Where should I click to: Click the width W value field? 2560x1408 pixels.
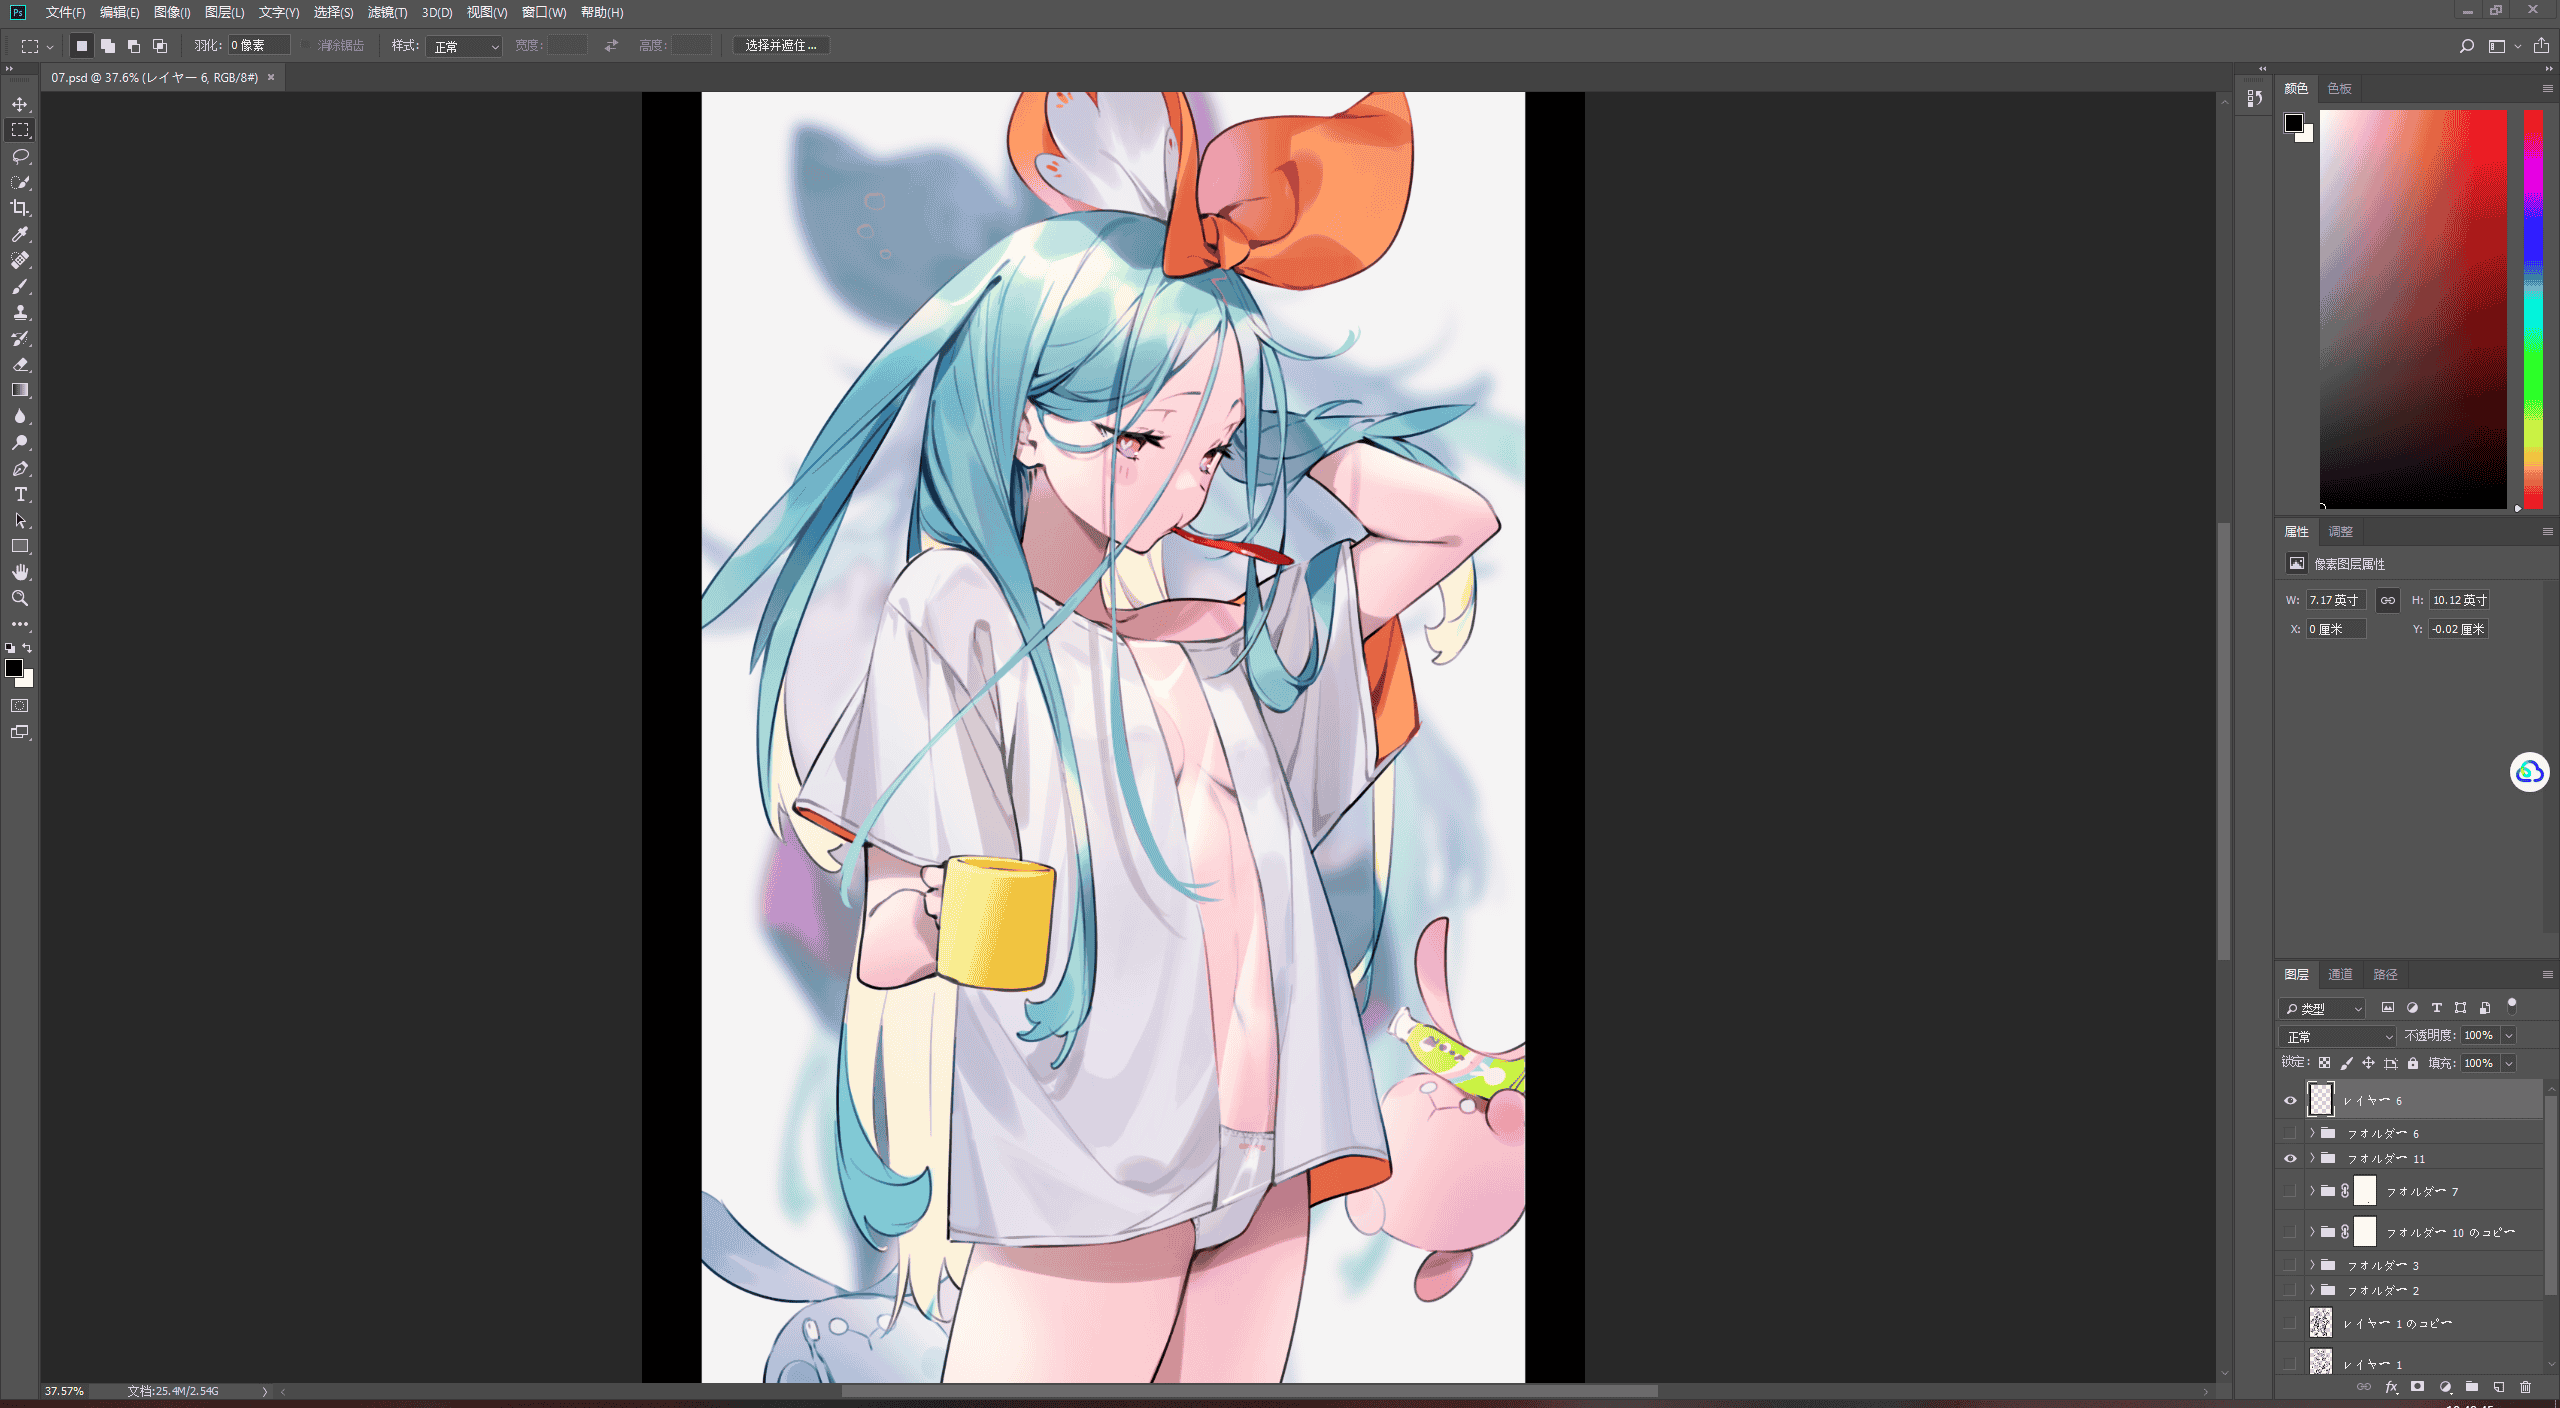click(x=2336, y=600)
